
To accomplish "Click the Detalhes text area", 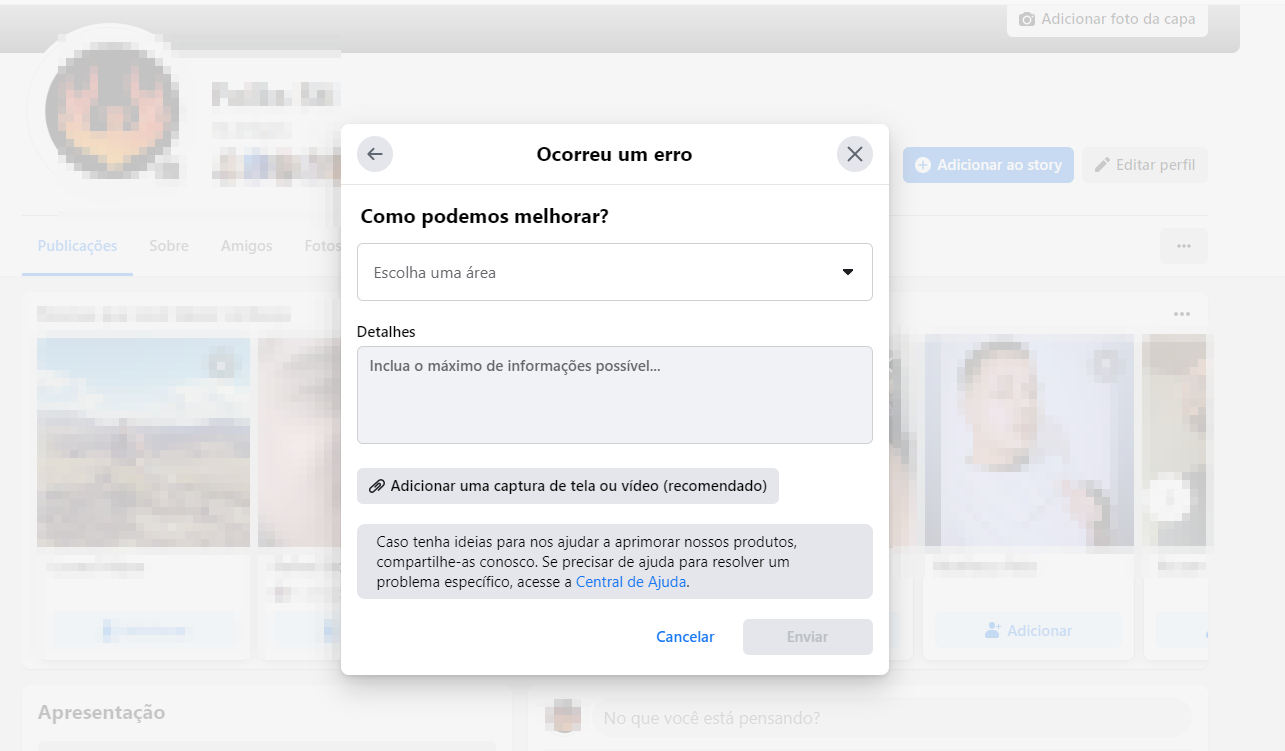I will click(x=614, y=395).
